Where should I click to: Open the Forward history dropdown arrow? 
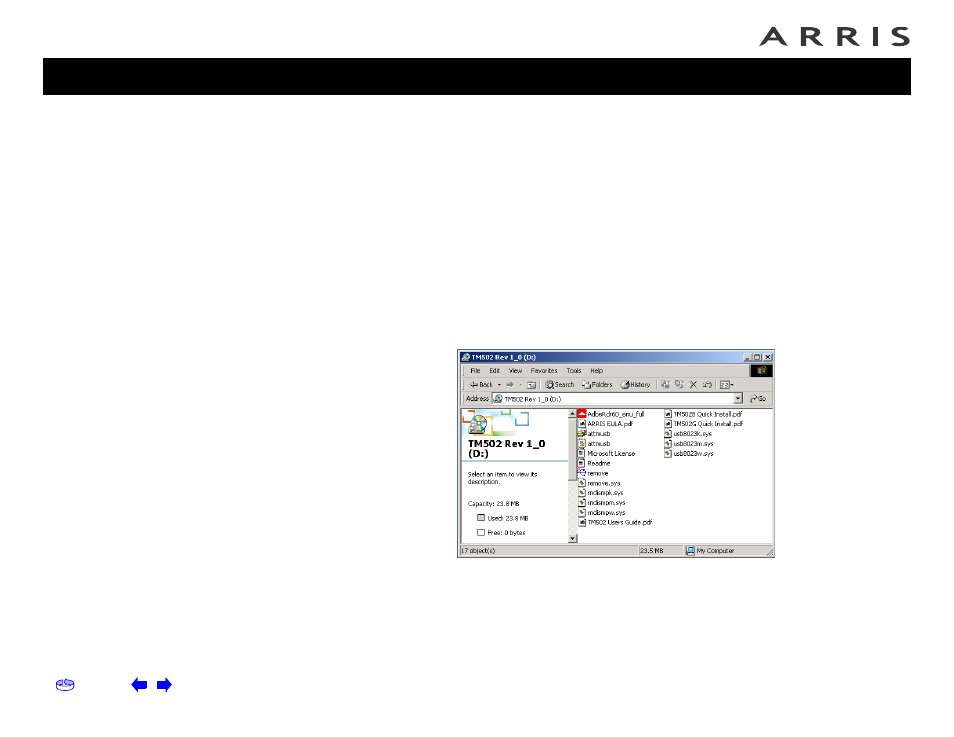(x=520, y=385)
